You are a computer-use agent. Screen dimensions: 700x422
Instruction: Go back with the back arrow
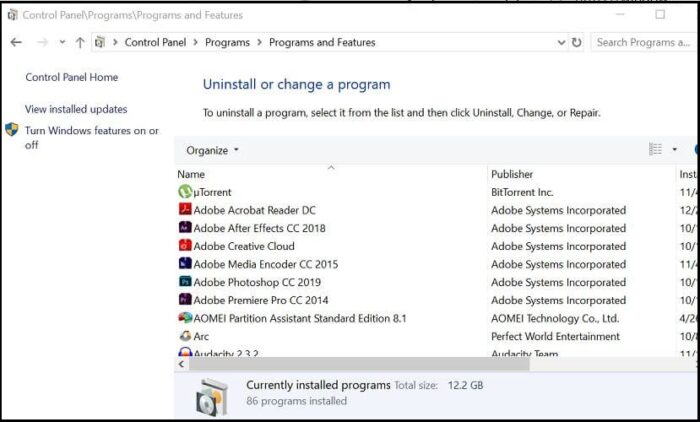coord(16,42)
